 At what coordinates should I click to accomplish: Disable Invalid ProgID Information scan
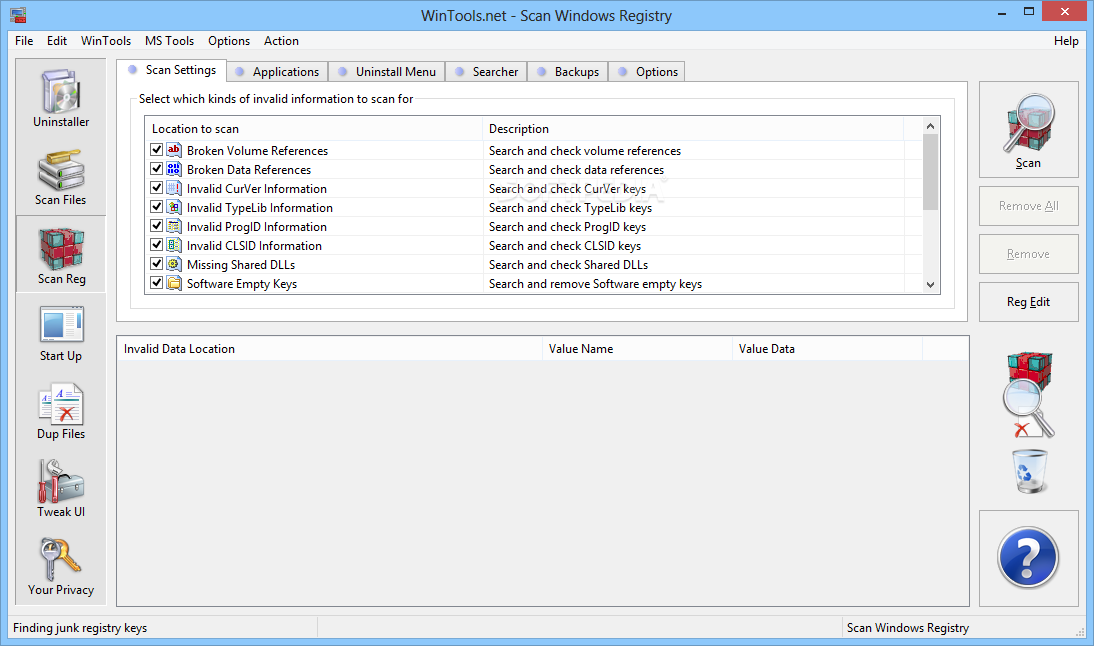156,226
